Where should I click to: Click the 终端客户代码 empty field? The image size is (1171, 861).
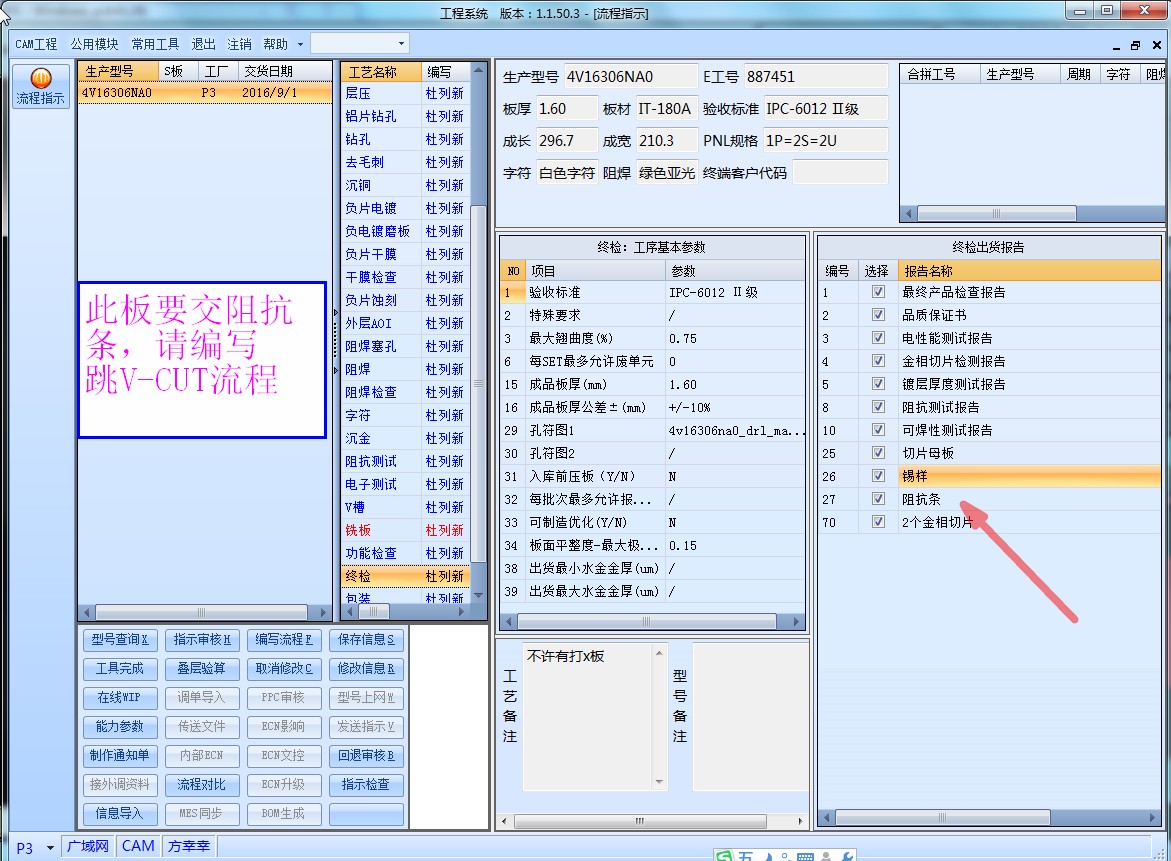840,172
